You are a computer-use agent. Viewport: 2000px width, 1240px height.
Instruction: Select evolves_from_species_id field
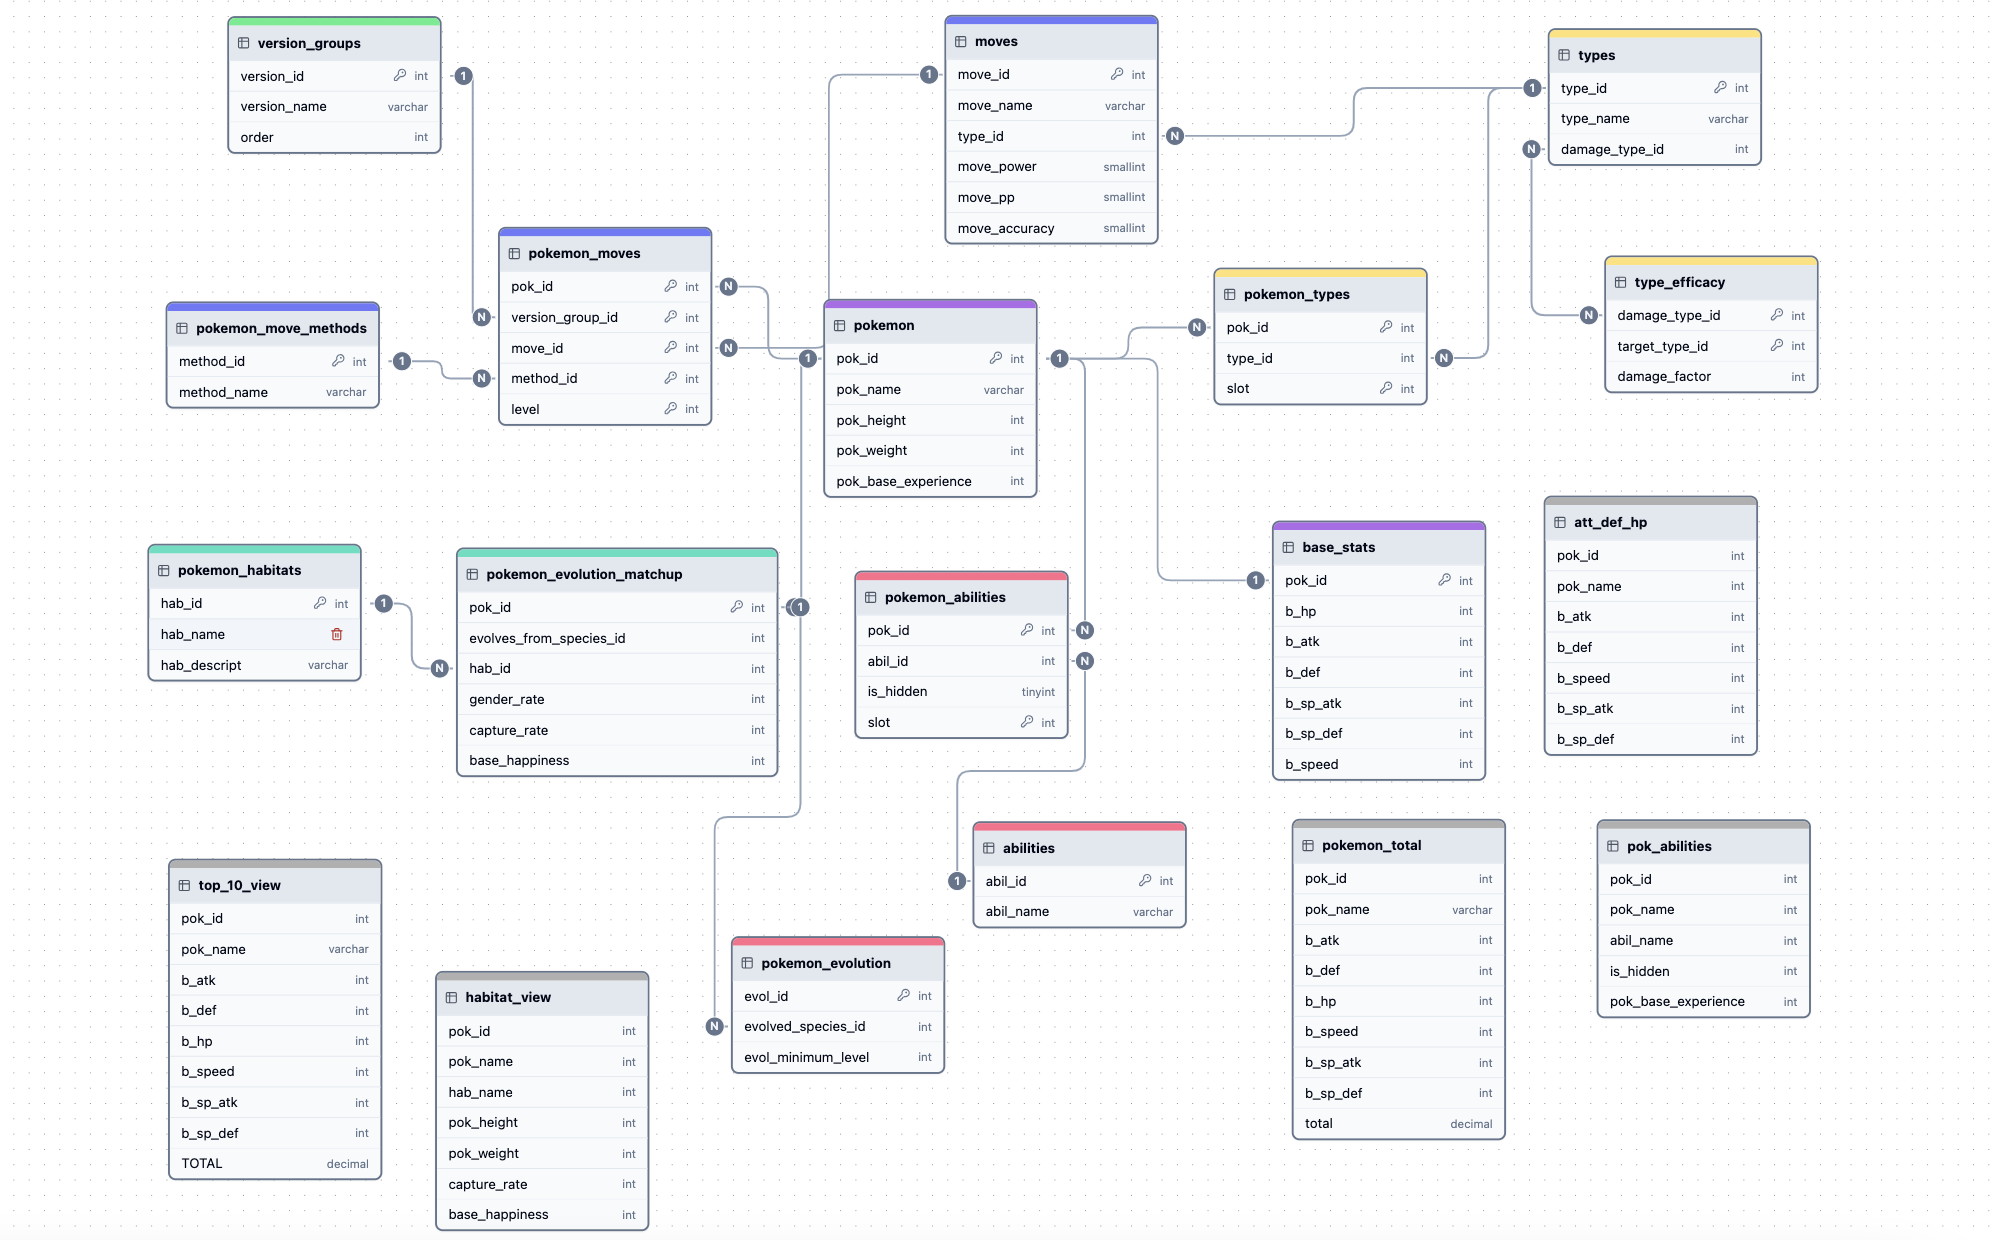pos(617,638)
